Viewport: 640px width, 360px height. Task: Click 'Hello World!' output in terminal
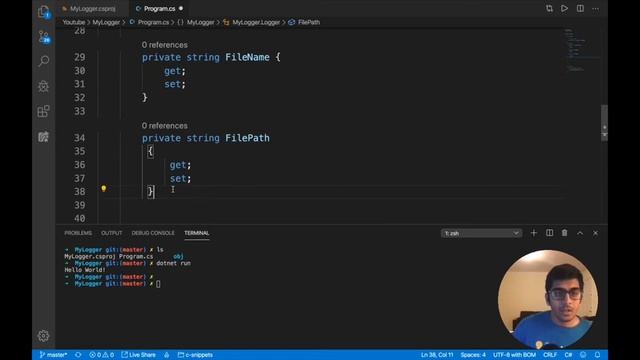click(x=85, y=270)
